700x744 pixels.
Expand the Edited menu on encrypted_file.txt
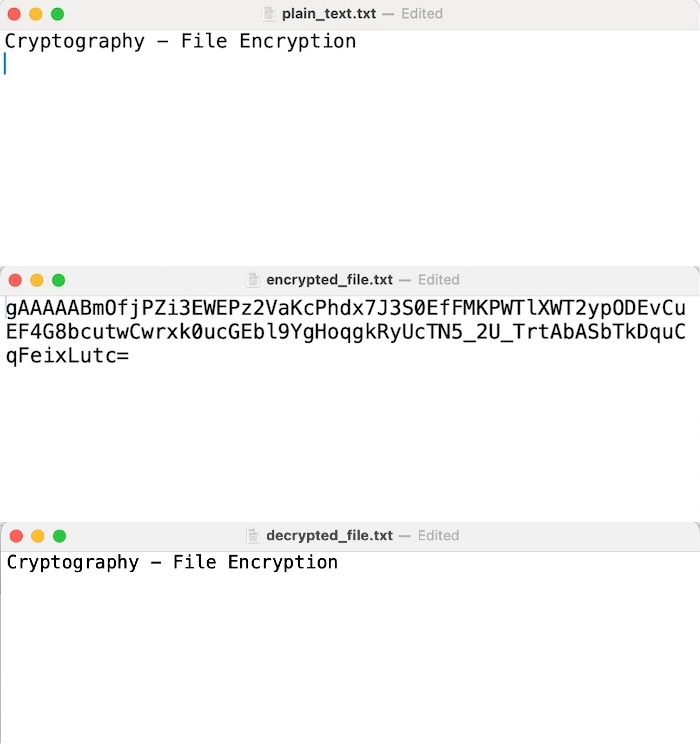pyautogui.click(x=438, y=280)
